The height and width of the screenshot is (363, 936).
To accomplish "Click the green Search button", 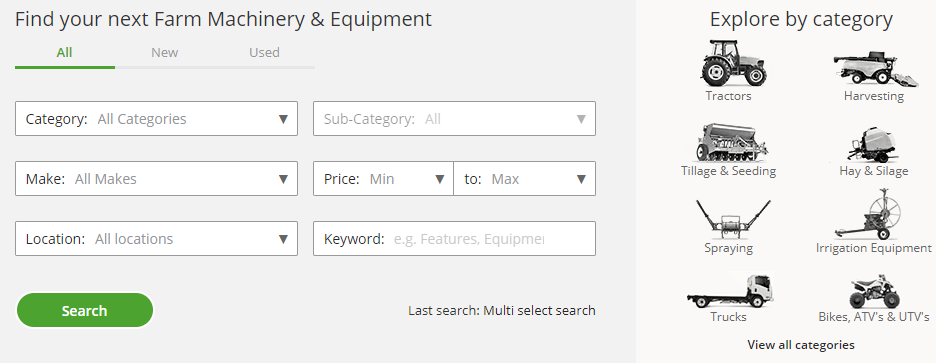I will point(85,310).
